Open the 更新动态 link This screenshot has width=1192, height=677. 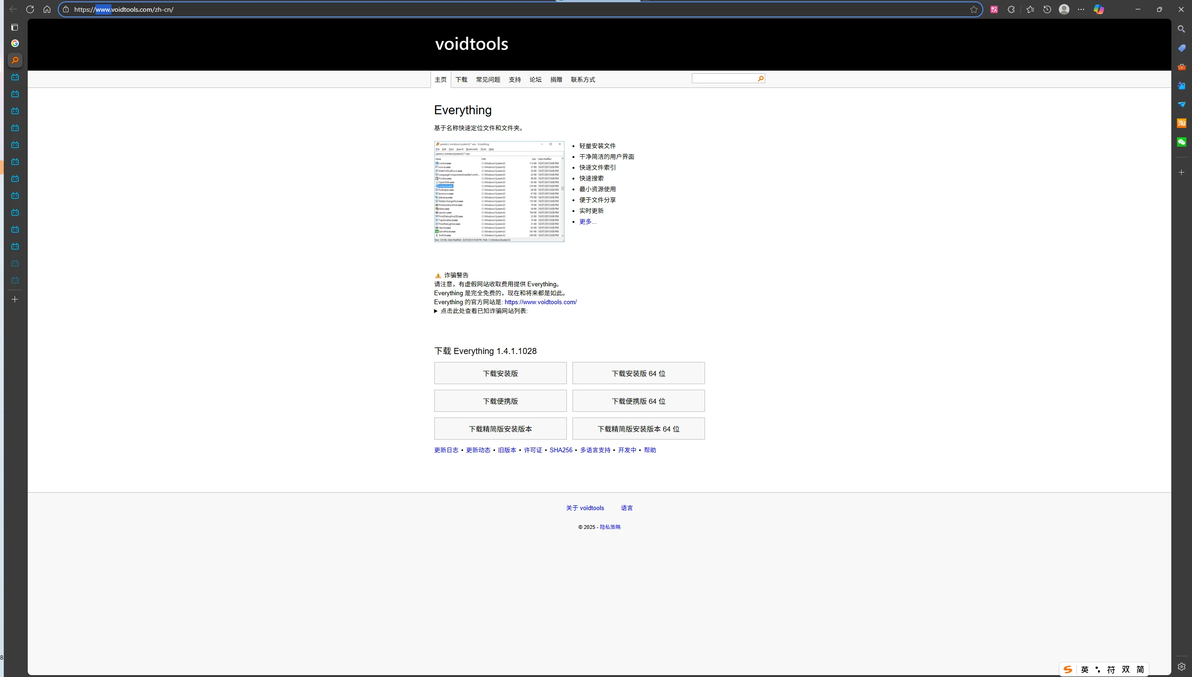[x=478, y=451]
